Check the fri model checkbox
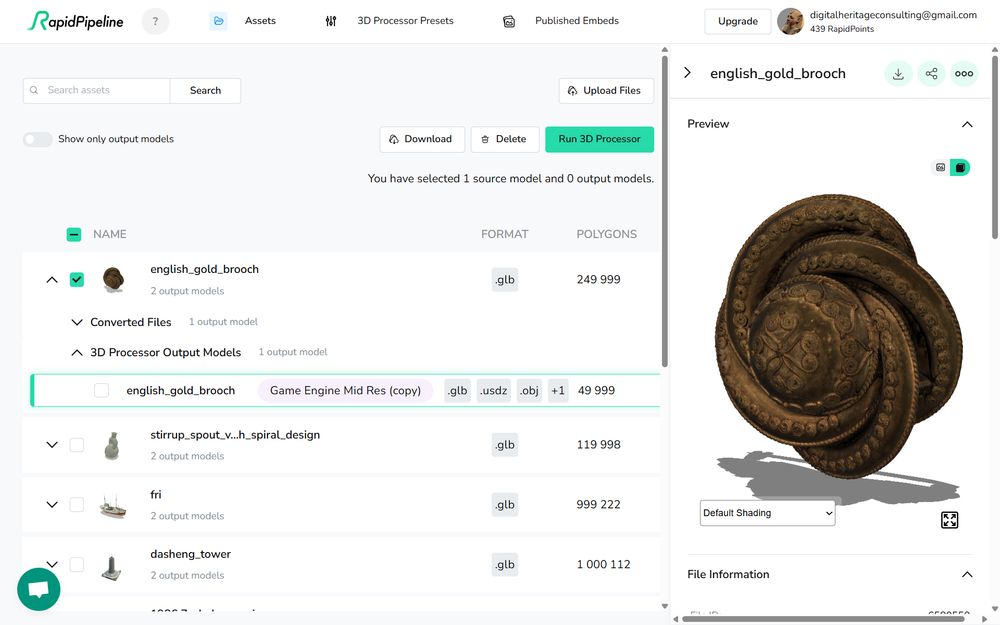Viewport: 1000px width, 625px height. 77,504
